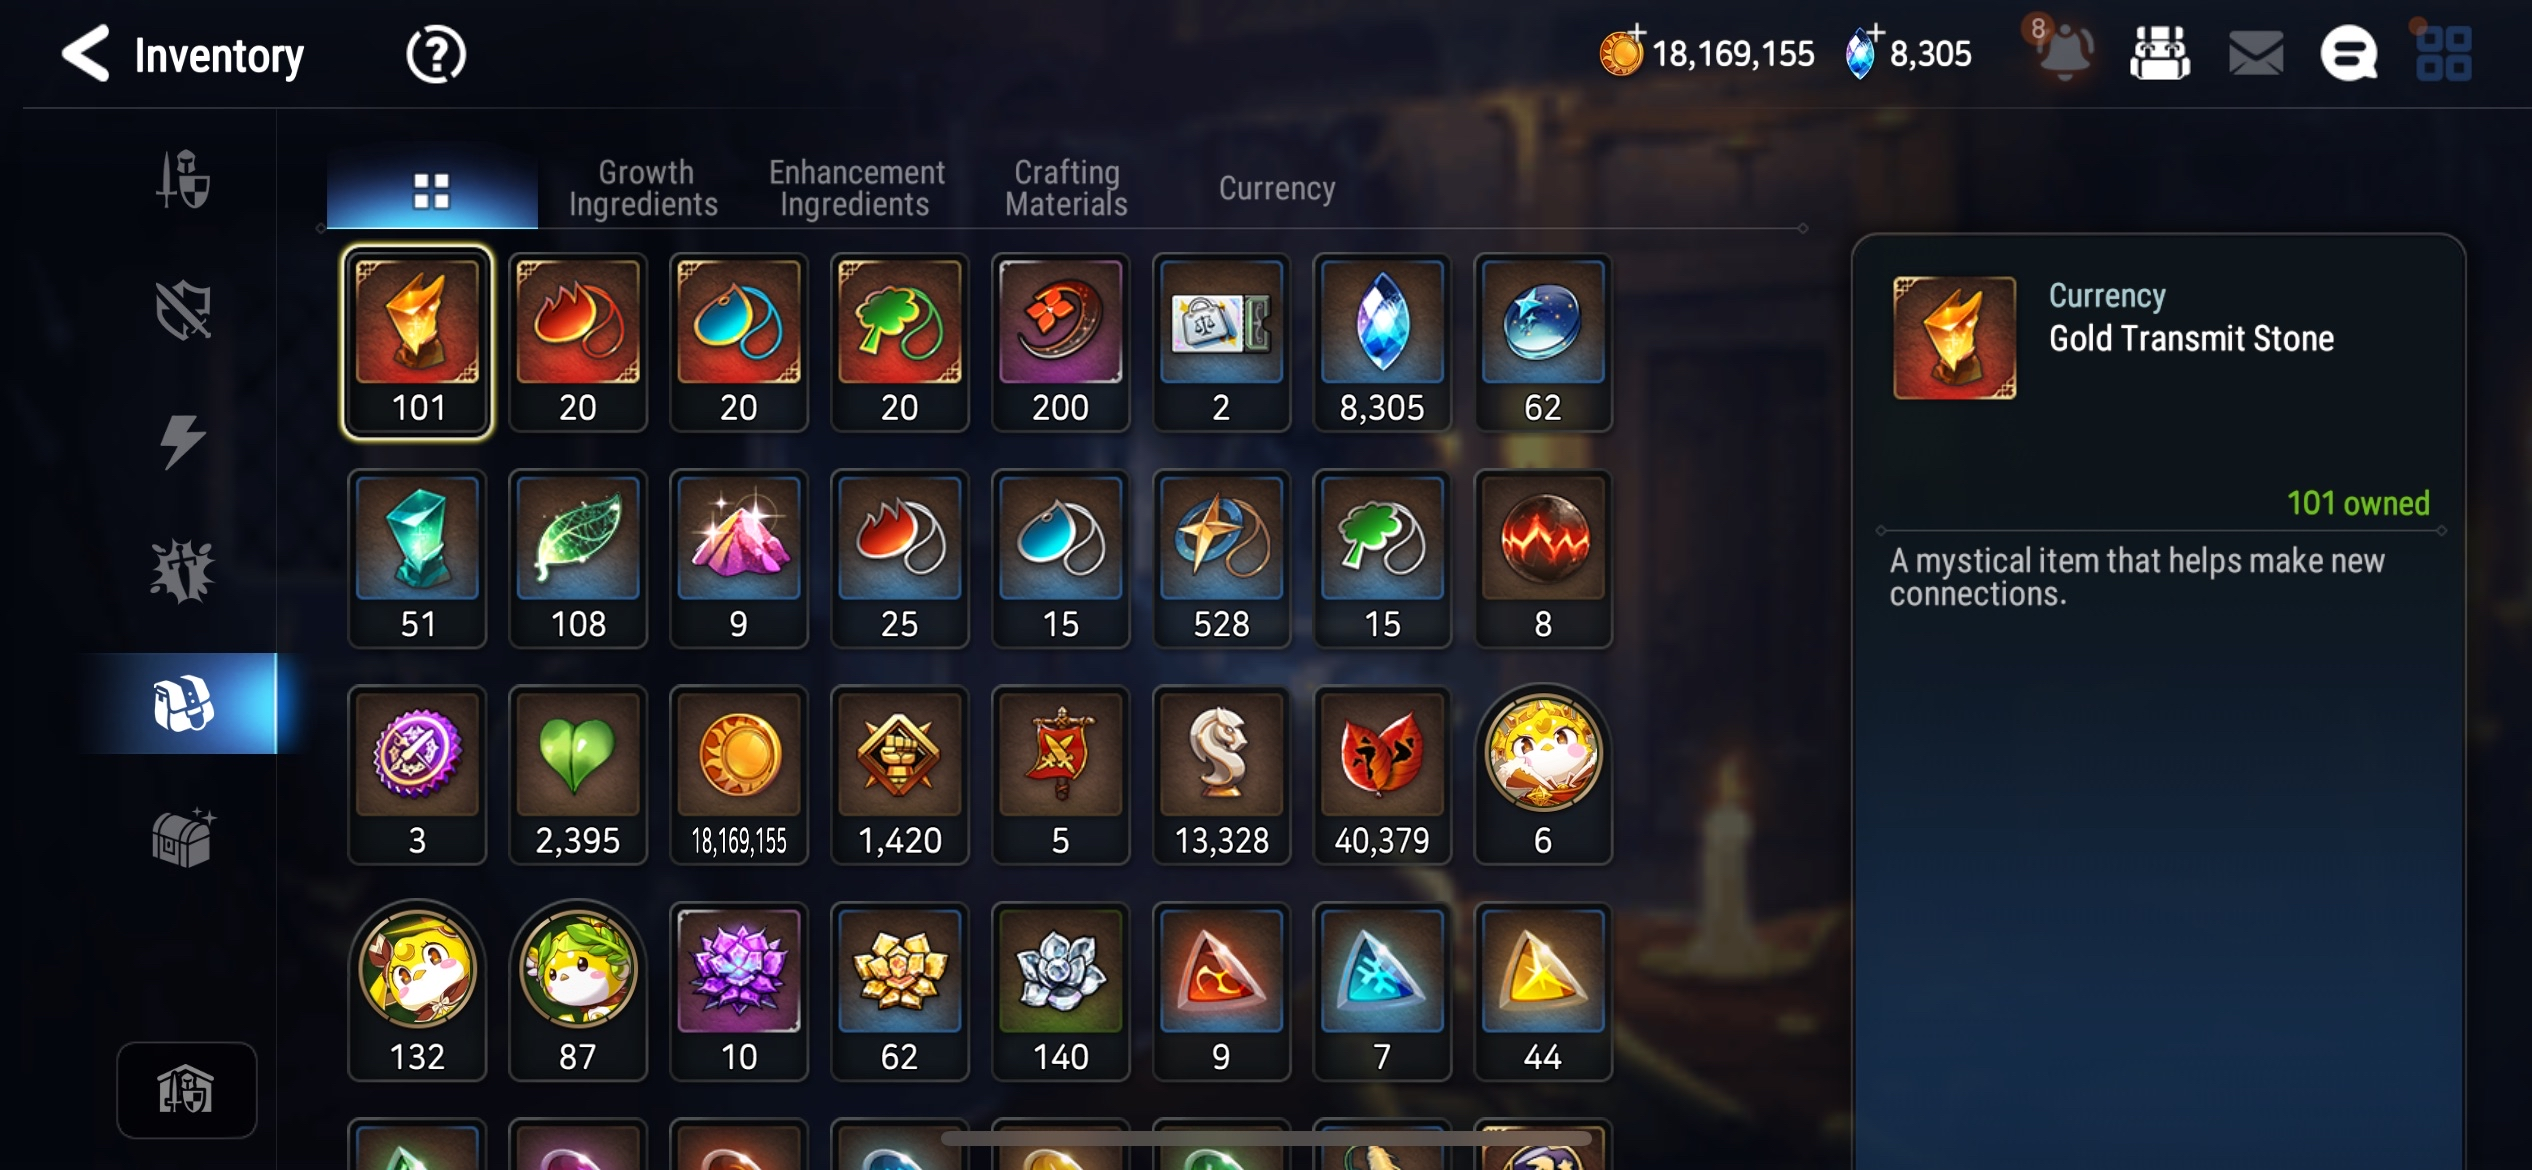2532x1170 pixels.
Task: Go back using the Inventory arrow
Action: click(86, 53)
